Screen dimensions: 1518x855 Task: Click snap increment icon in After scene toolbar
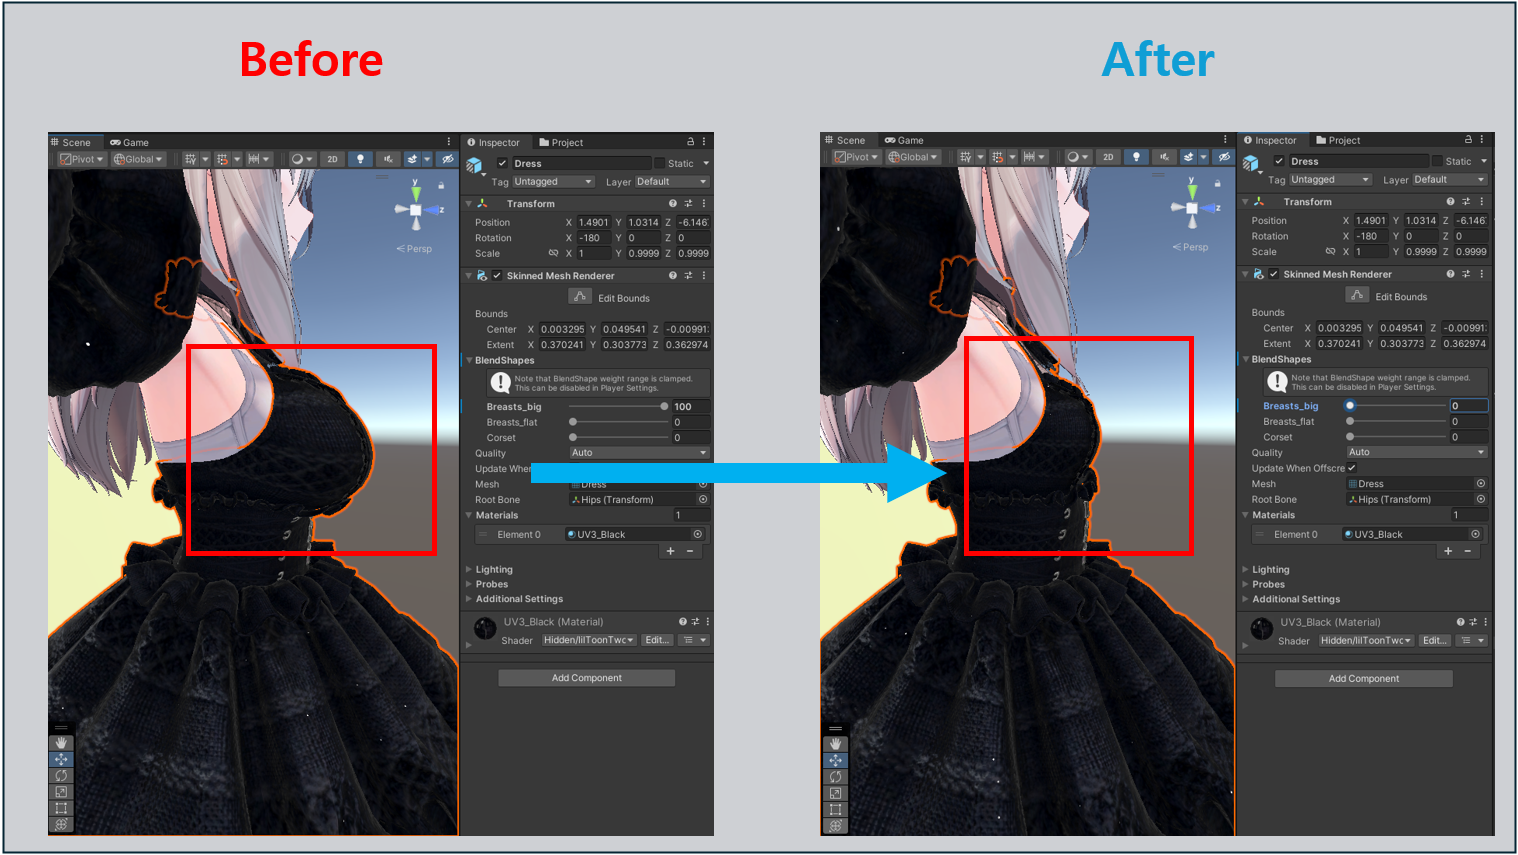(x=1029, y=157)
